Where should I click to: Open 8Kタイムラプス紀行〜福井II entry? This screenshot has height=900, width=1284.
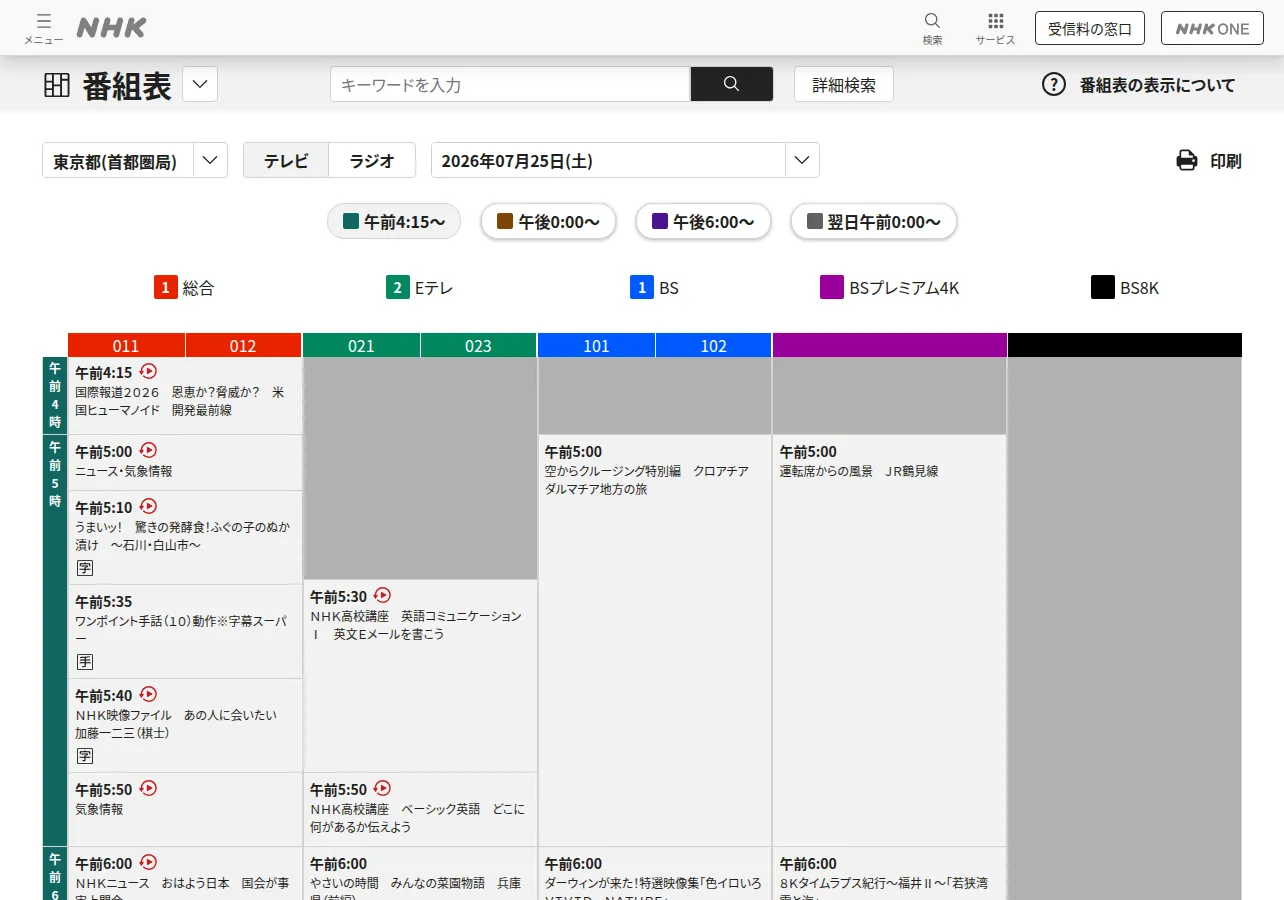889,874
